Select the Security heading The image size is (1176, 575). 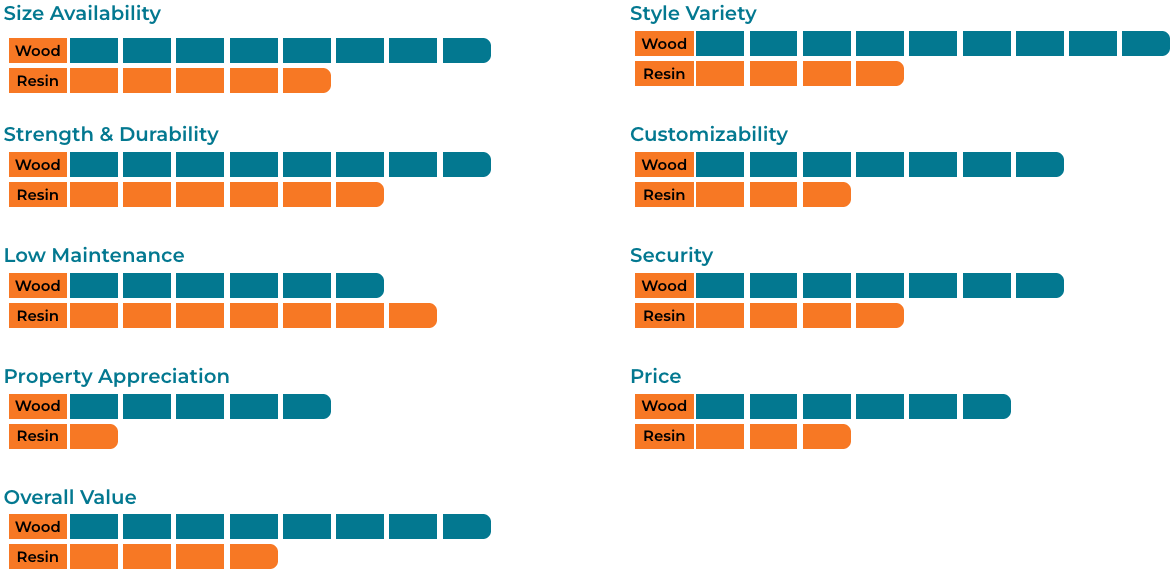pyautogui.click(x=671, y=256)
